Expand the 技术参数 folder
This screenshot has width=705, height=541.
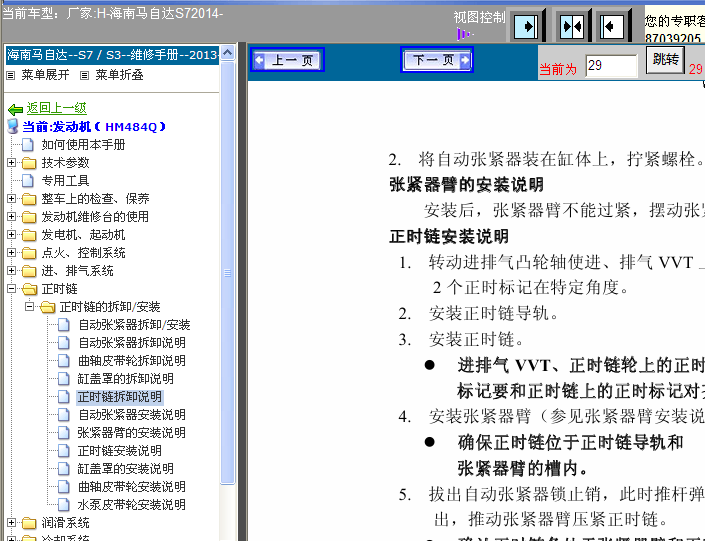(x=12, y=162)
